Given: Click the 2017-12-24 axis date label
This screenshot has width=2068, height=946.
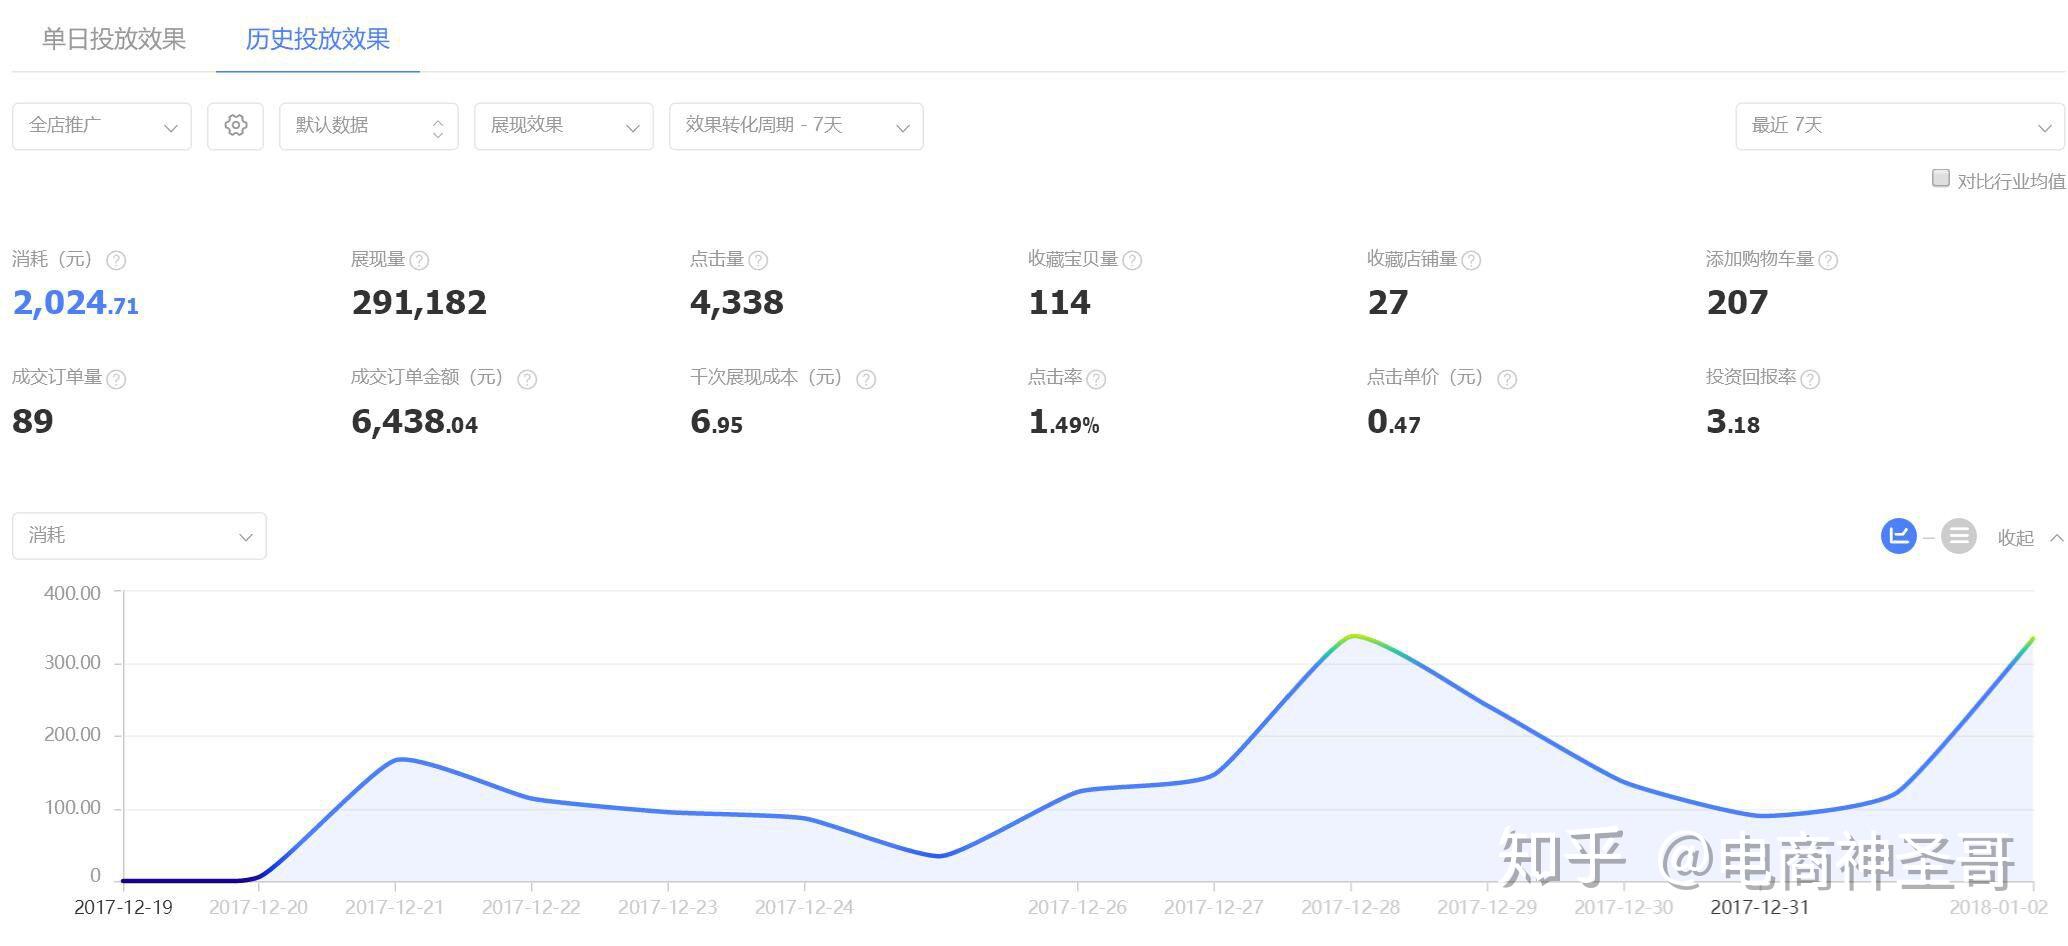Looking at the screenshot, I should click(804, 908).
